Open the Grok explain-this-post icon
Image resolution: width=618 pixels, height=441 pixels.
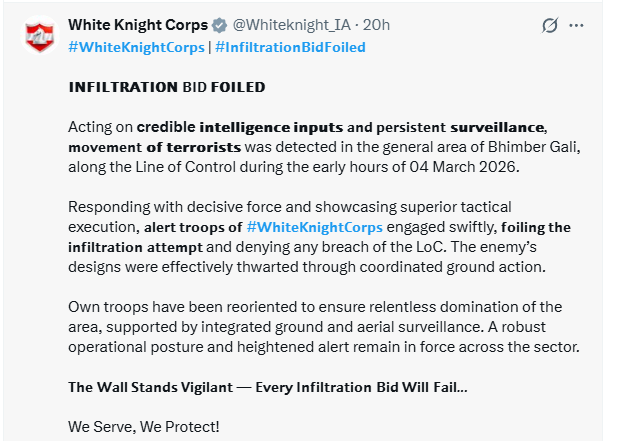(549, 26)
